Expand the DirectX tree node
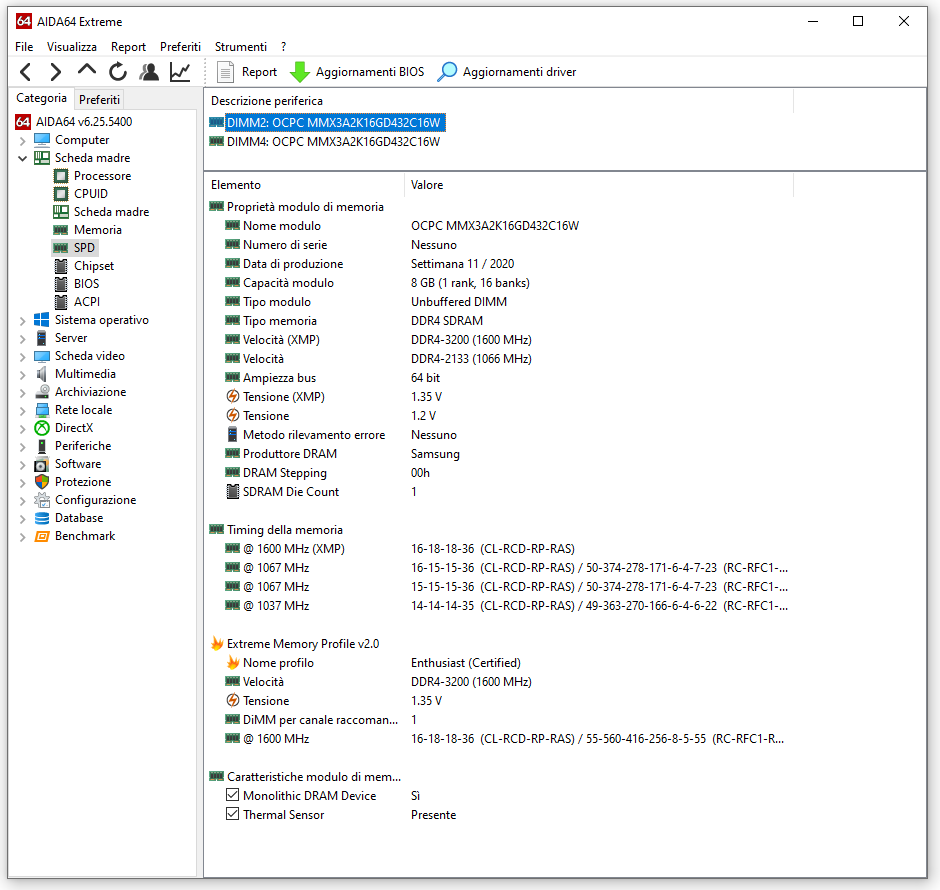Viewport: 940px width, 890px height. click(22, 429)
